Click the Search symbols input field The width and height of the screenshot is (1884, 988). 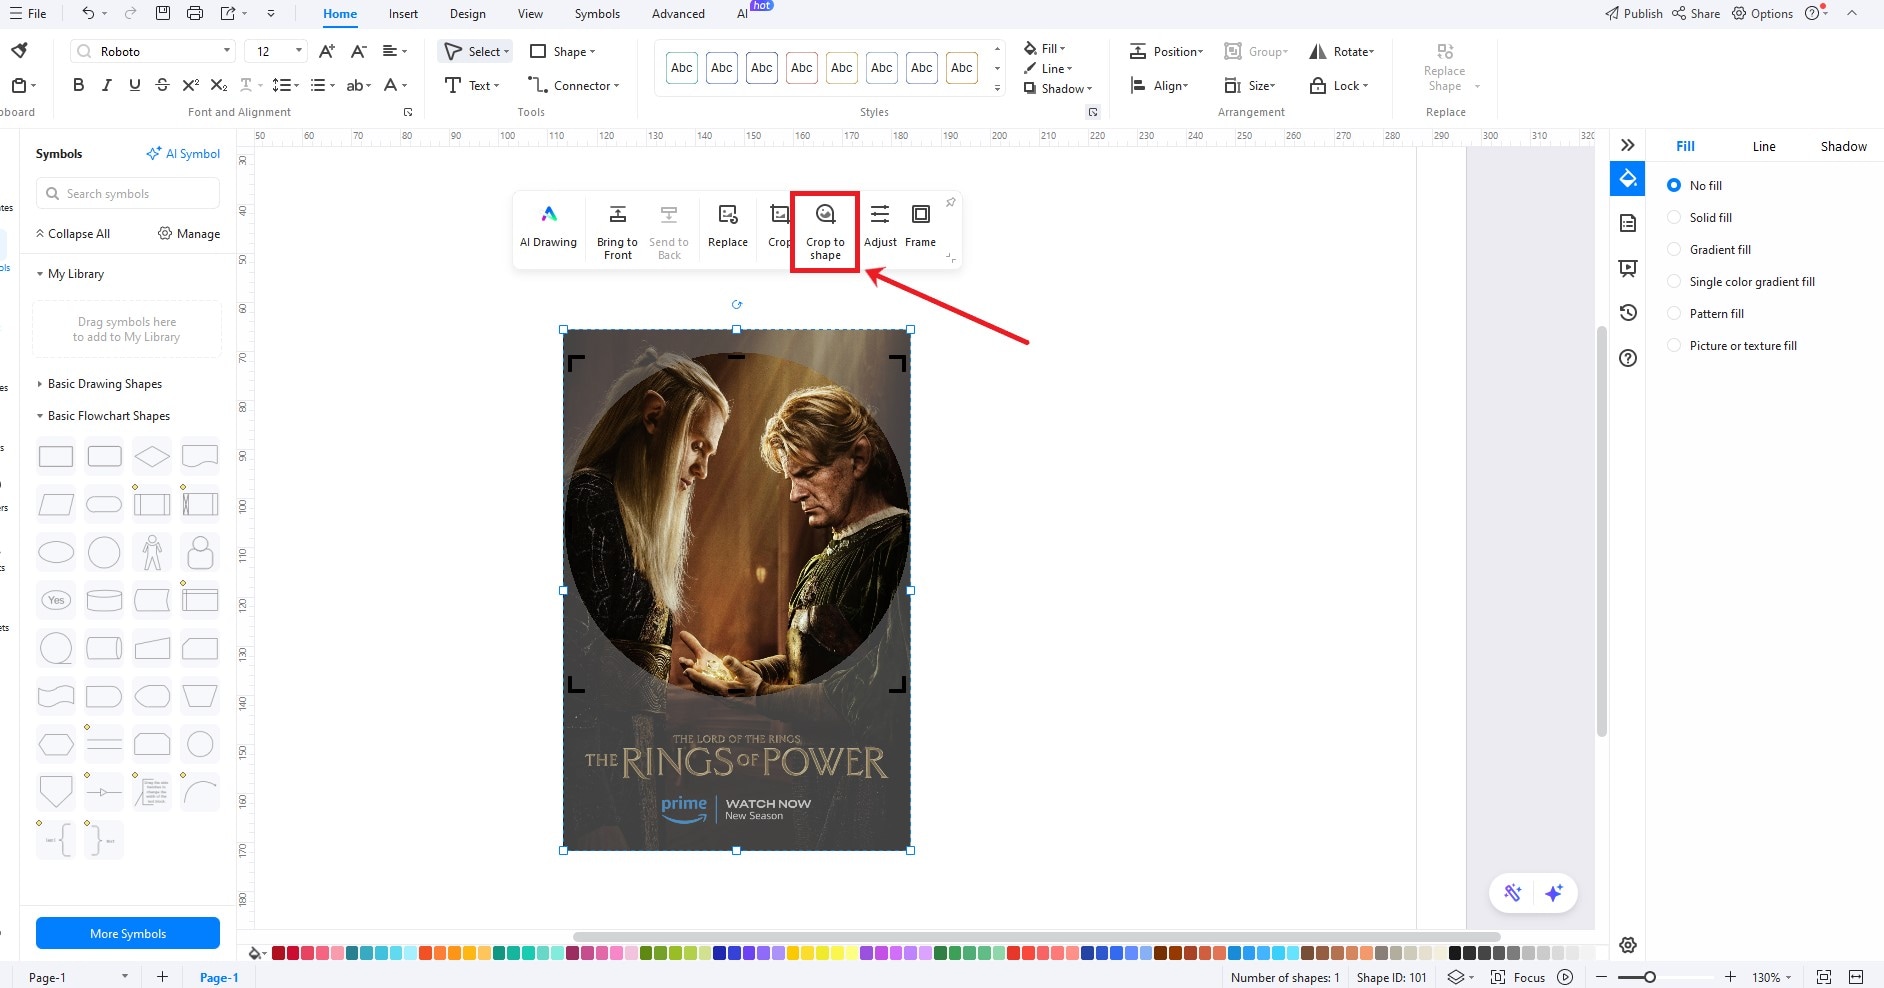tap(128, 193)
